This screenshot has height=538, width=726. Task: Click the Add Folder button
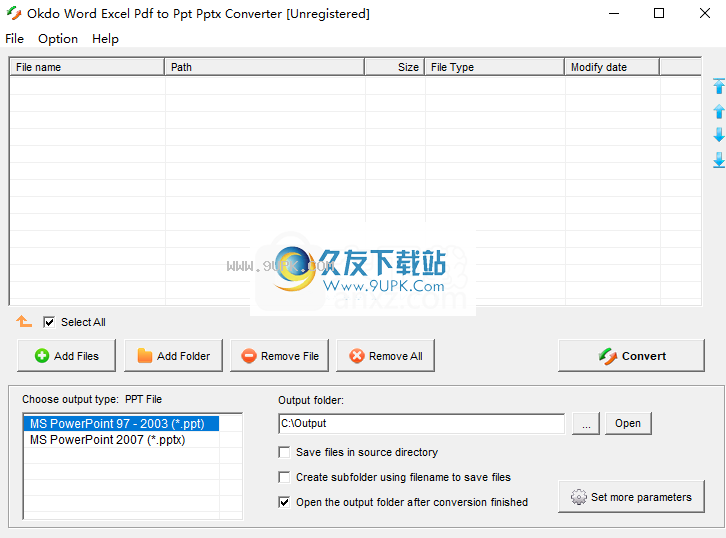(173, 356)
